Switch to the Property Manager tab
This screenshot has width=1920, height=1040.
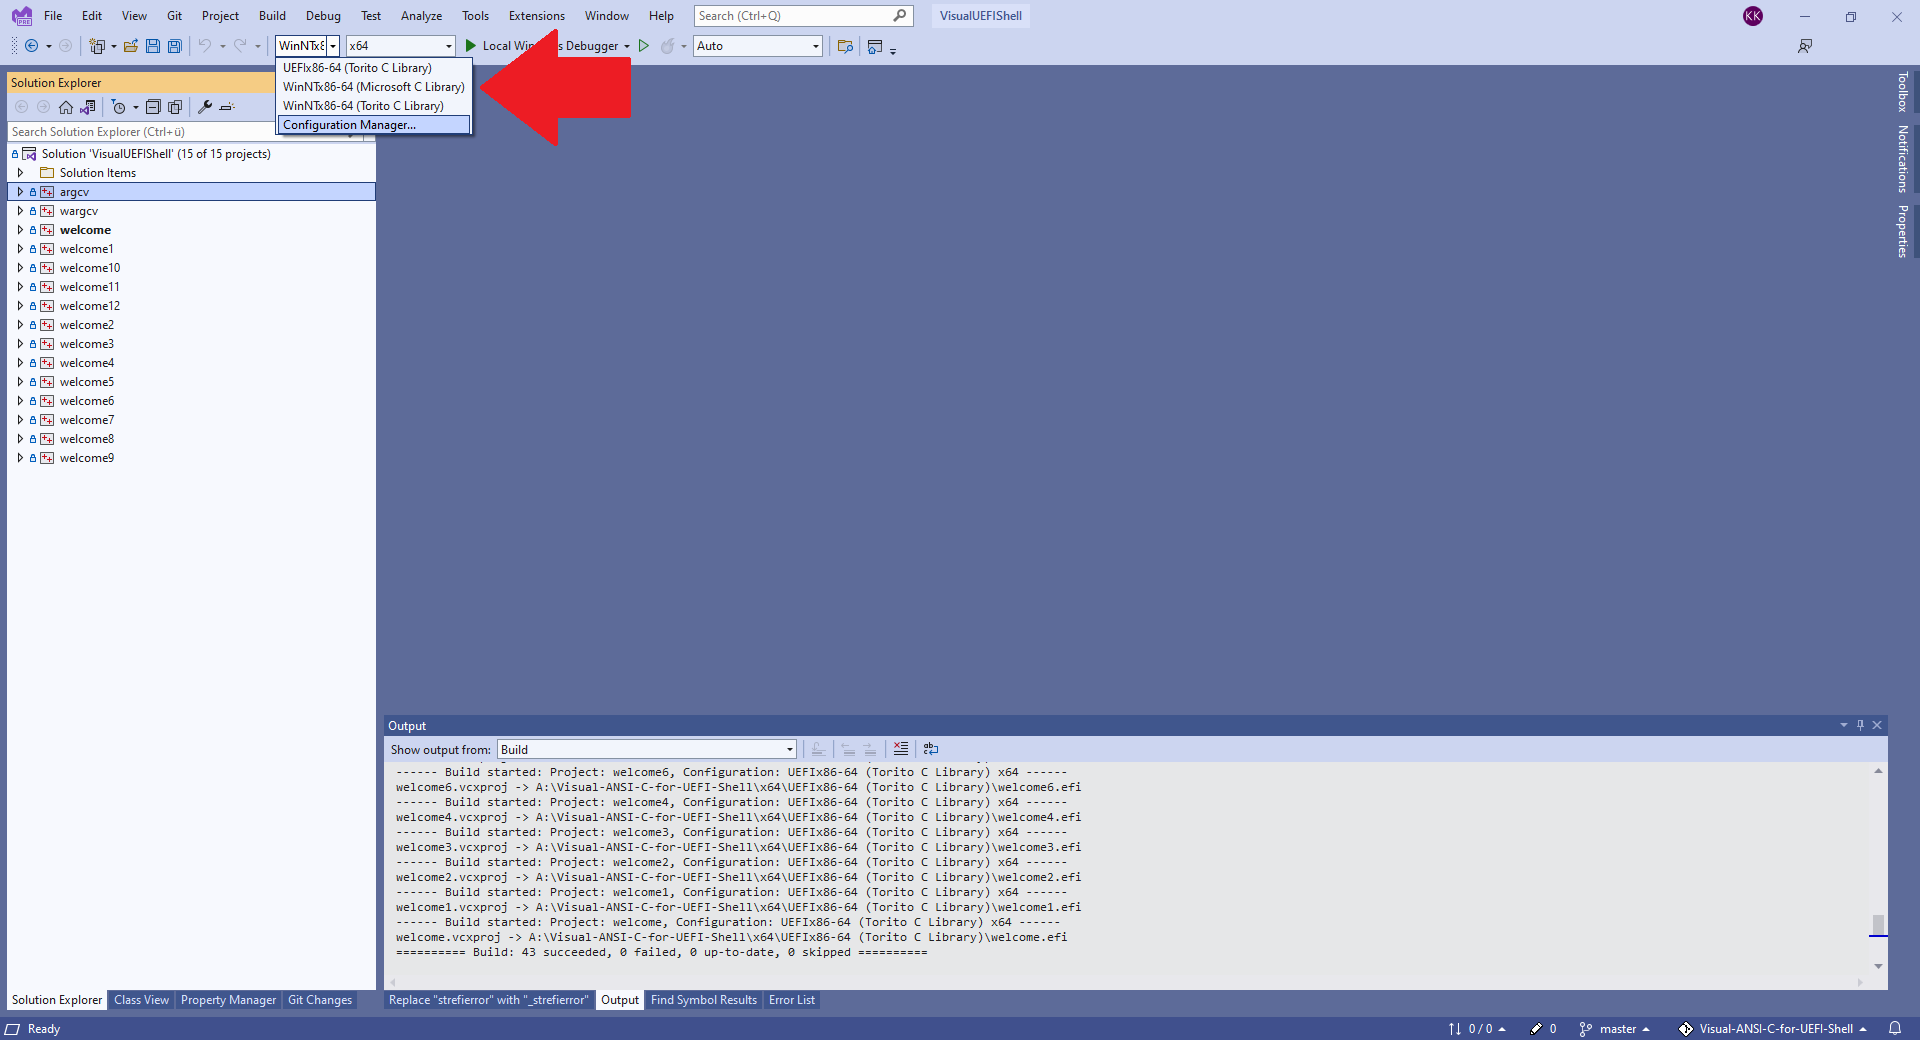(228, 1000)
